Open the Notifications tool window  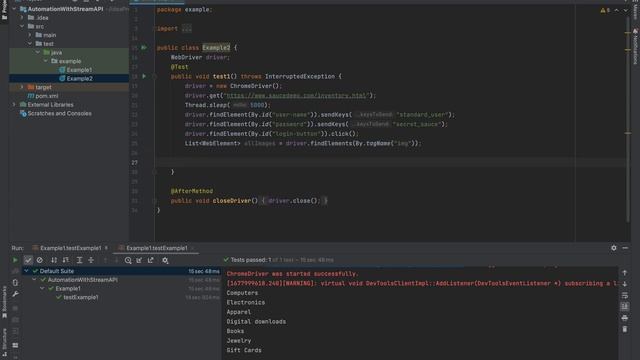636,46
